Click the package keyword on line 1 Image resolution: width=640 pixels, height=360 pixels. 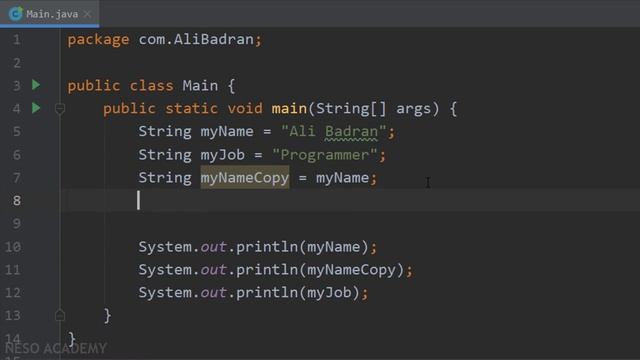click(98, 40)
